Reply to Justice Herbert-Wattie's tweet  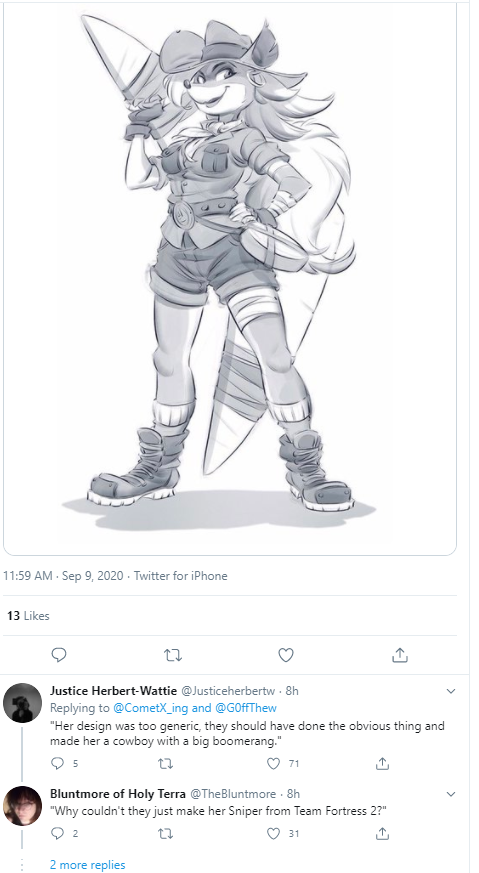tap(58, 764)
